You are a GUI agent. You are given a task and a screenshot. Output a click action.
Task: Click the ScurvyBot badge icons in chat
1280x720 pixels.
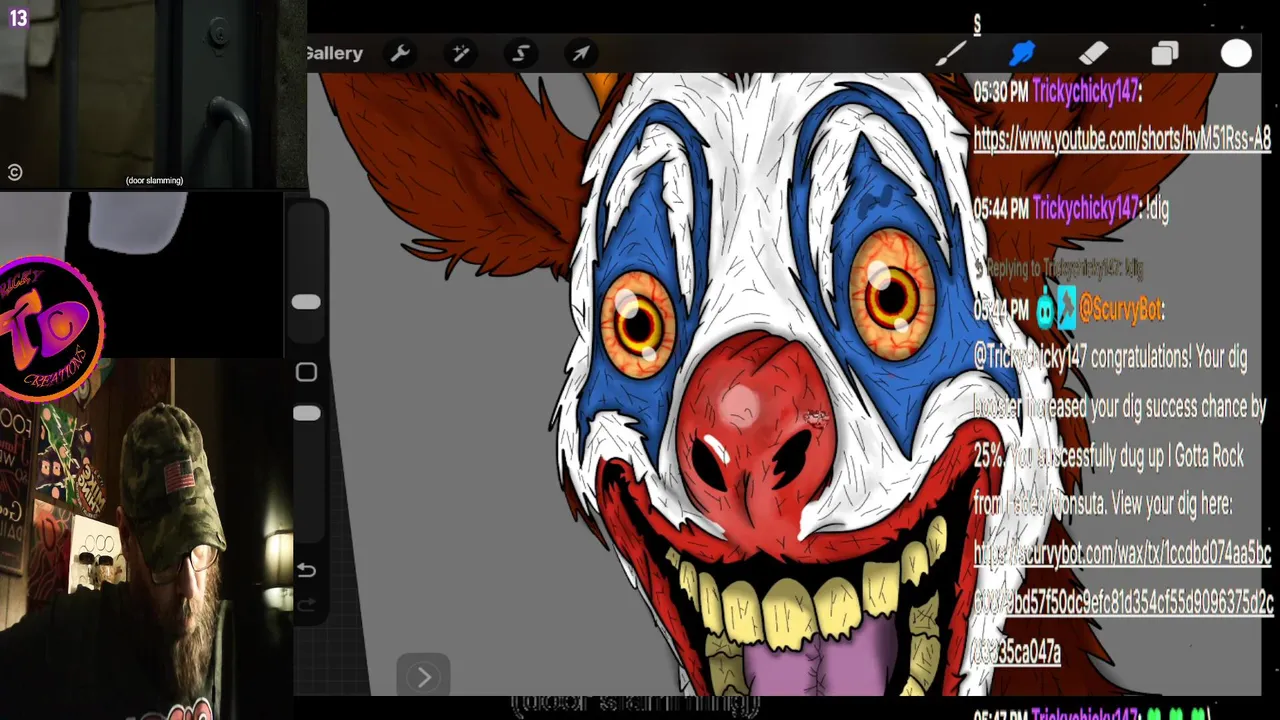pos(1055,310)
